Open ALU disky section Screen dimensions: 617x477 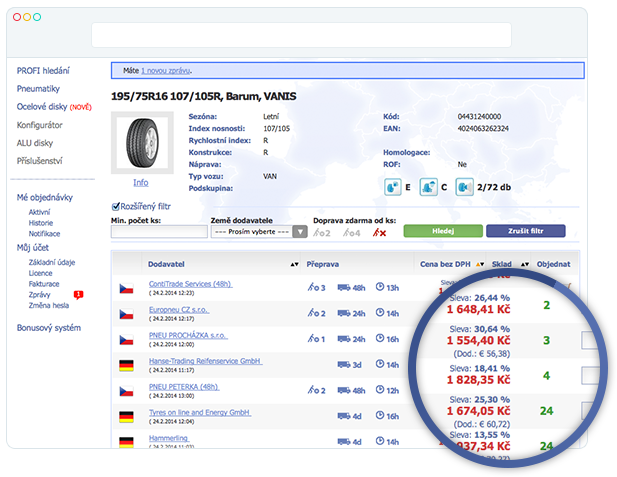pos(35,143)
